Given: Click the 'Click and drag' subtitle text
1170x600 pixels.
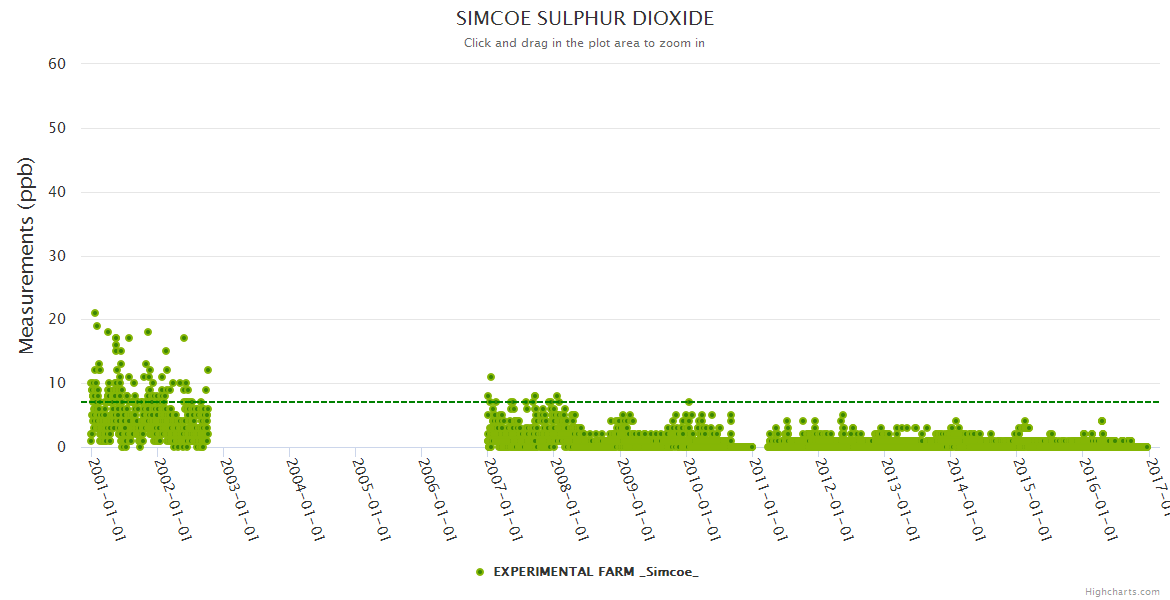Looking at the screenshot, I should point(585,43).
